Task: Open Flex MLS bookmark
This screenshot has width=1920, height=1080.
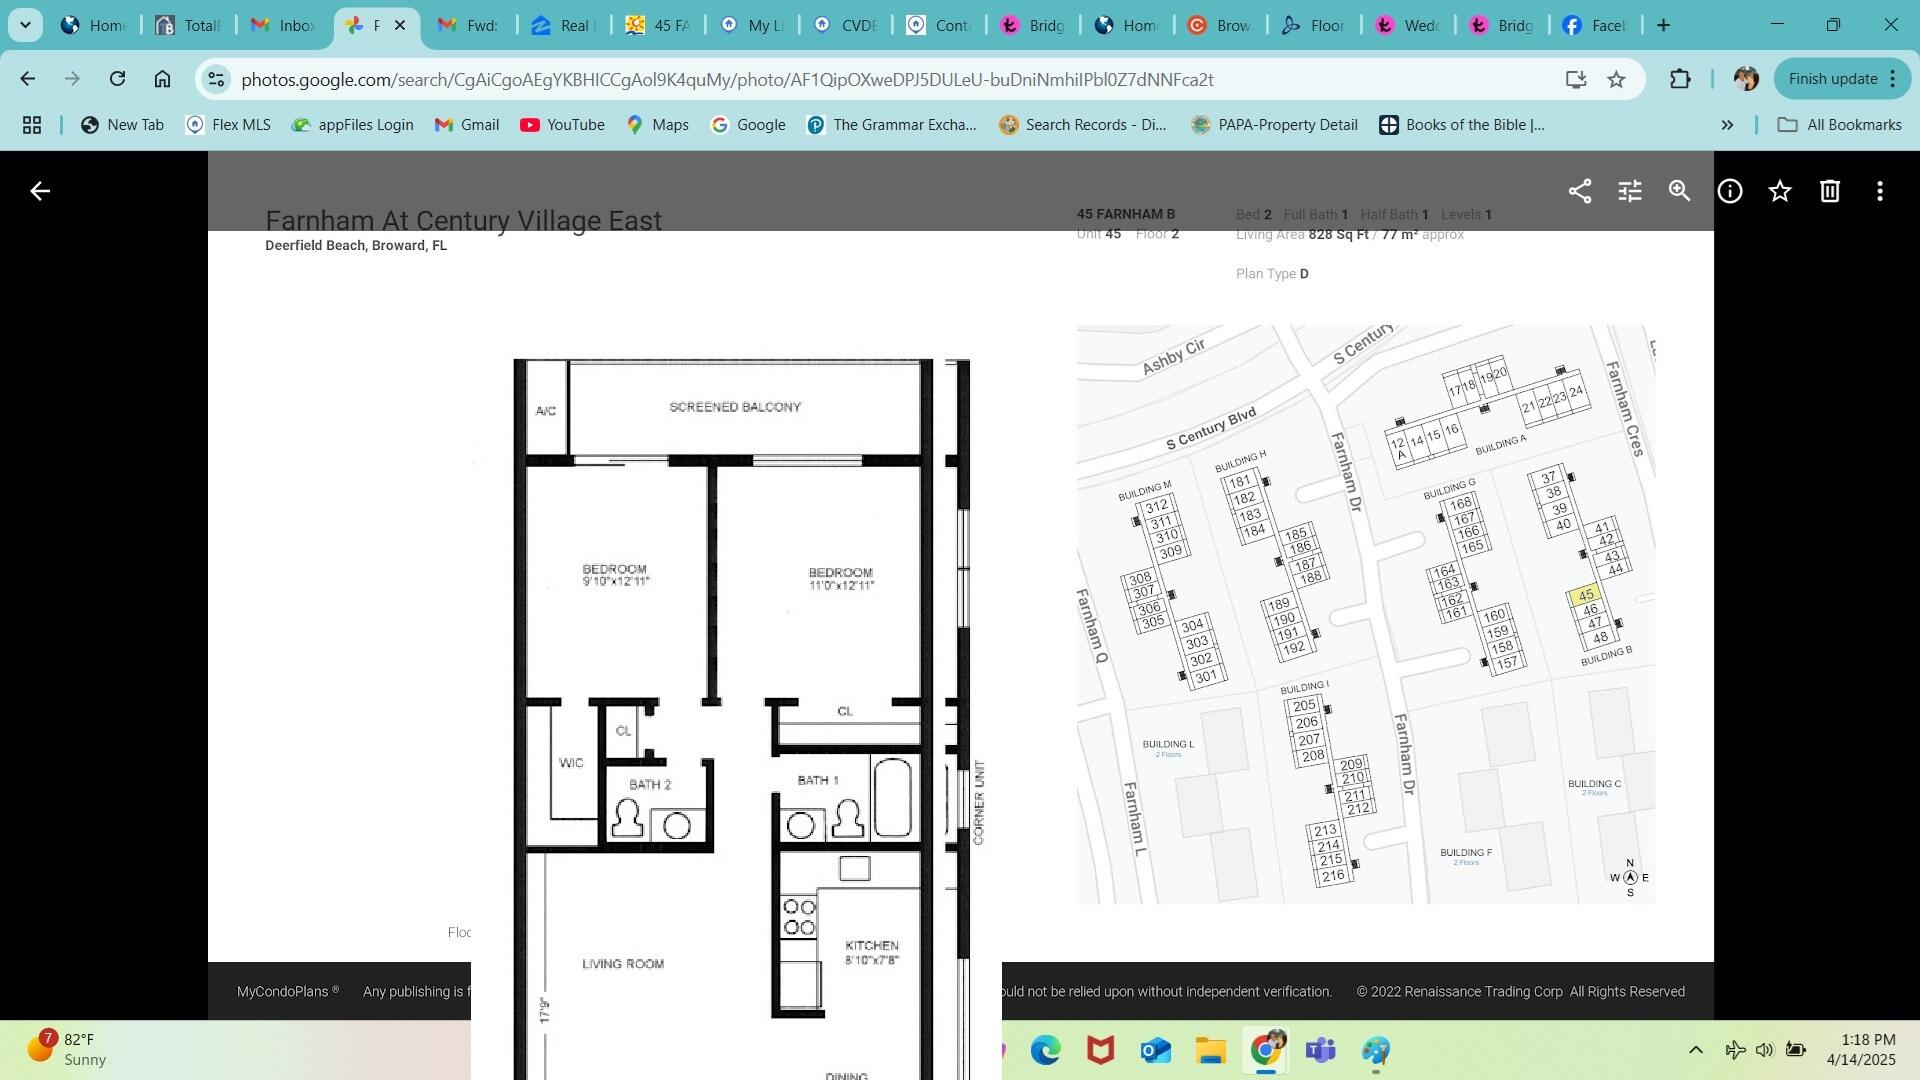Action: click(x=228, y=125)
